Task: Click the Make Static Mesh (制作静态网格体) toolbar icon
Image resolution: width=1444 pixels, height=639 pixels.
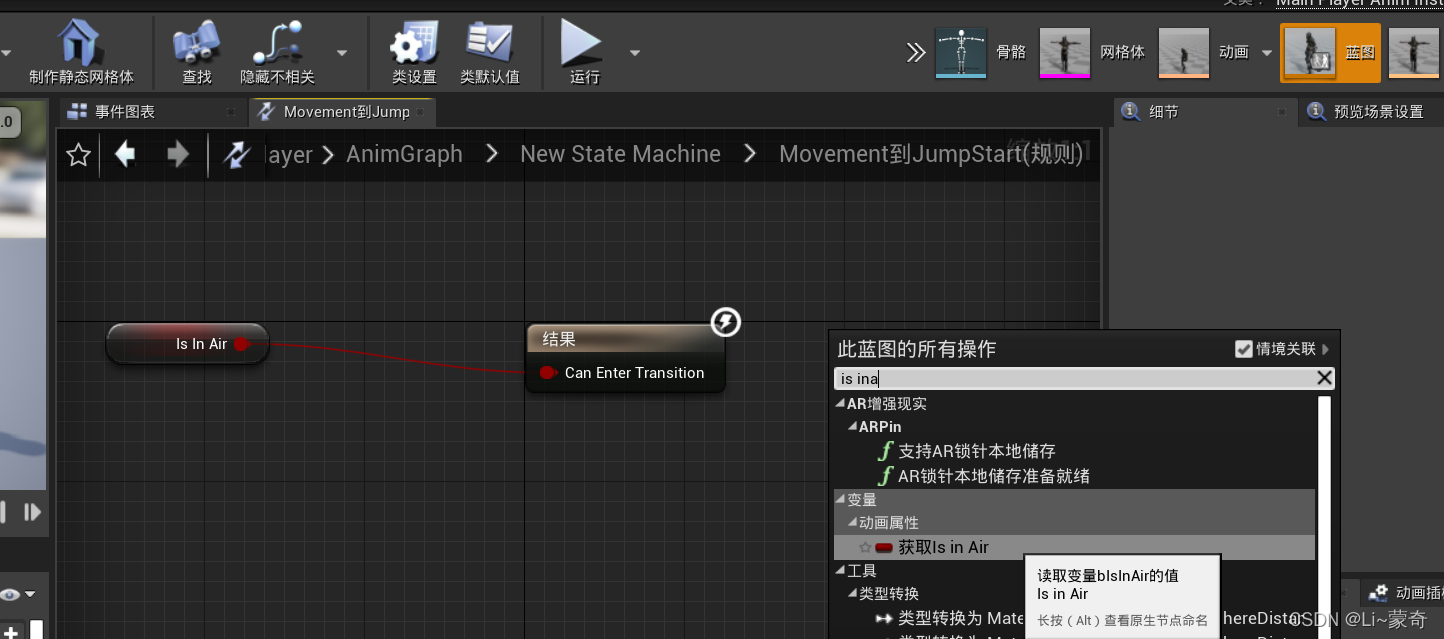Action: pos(81,53)
